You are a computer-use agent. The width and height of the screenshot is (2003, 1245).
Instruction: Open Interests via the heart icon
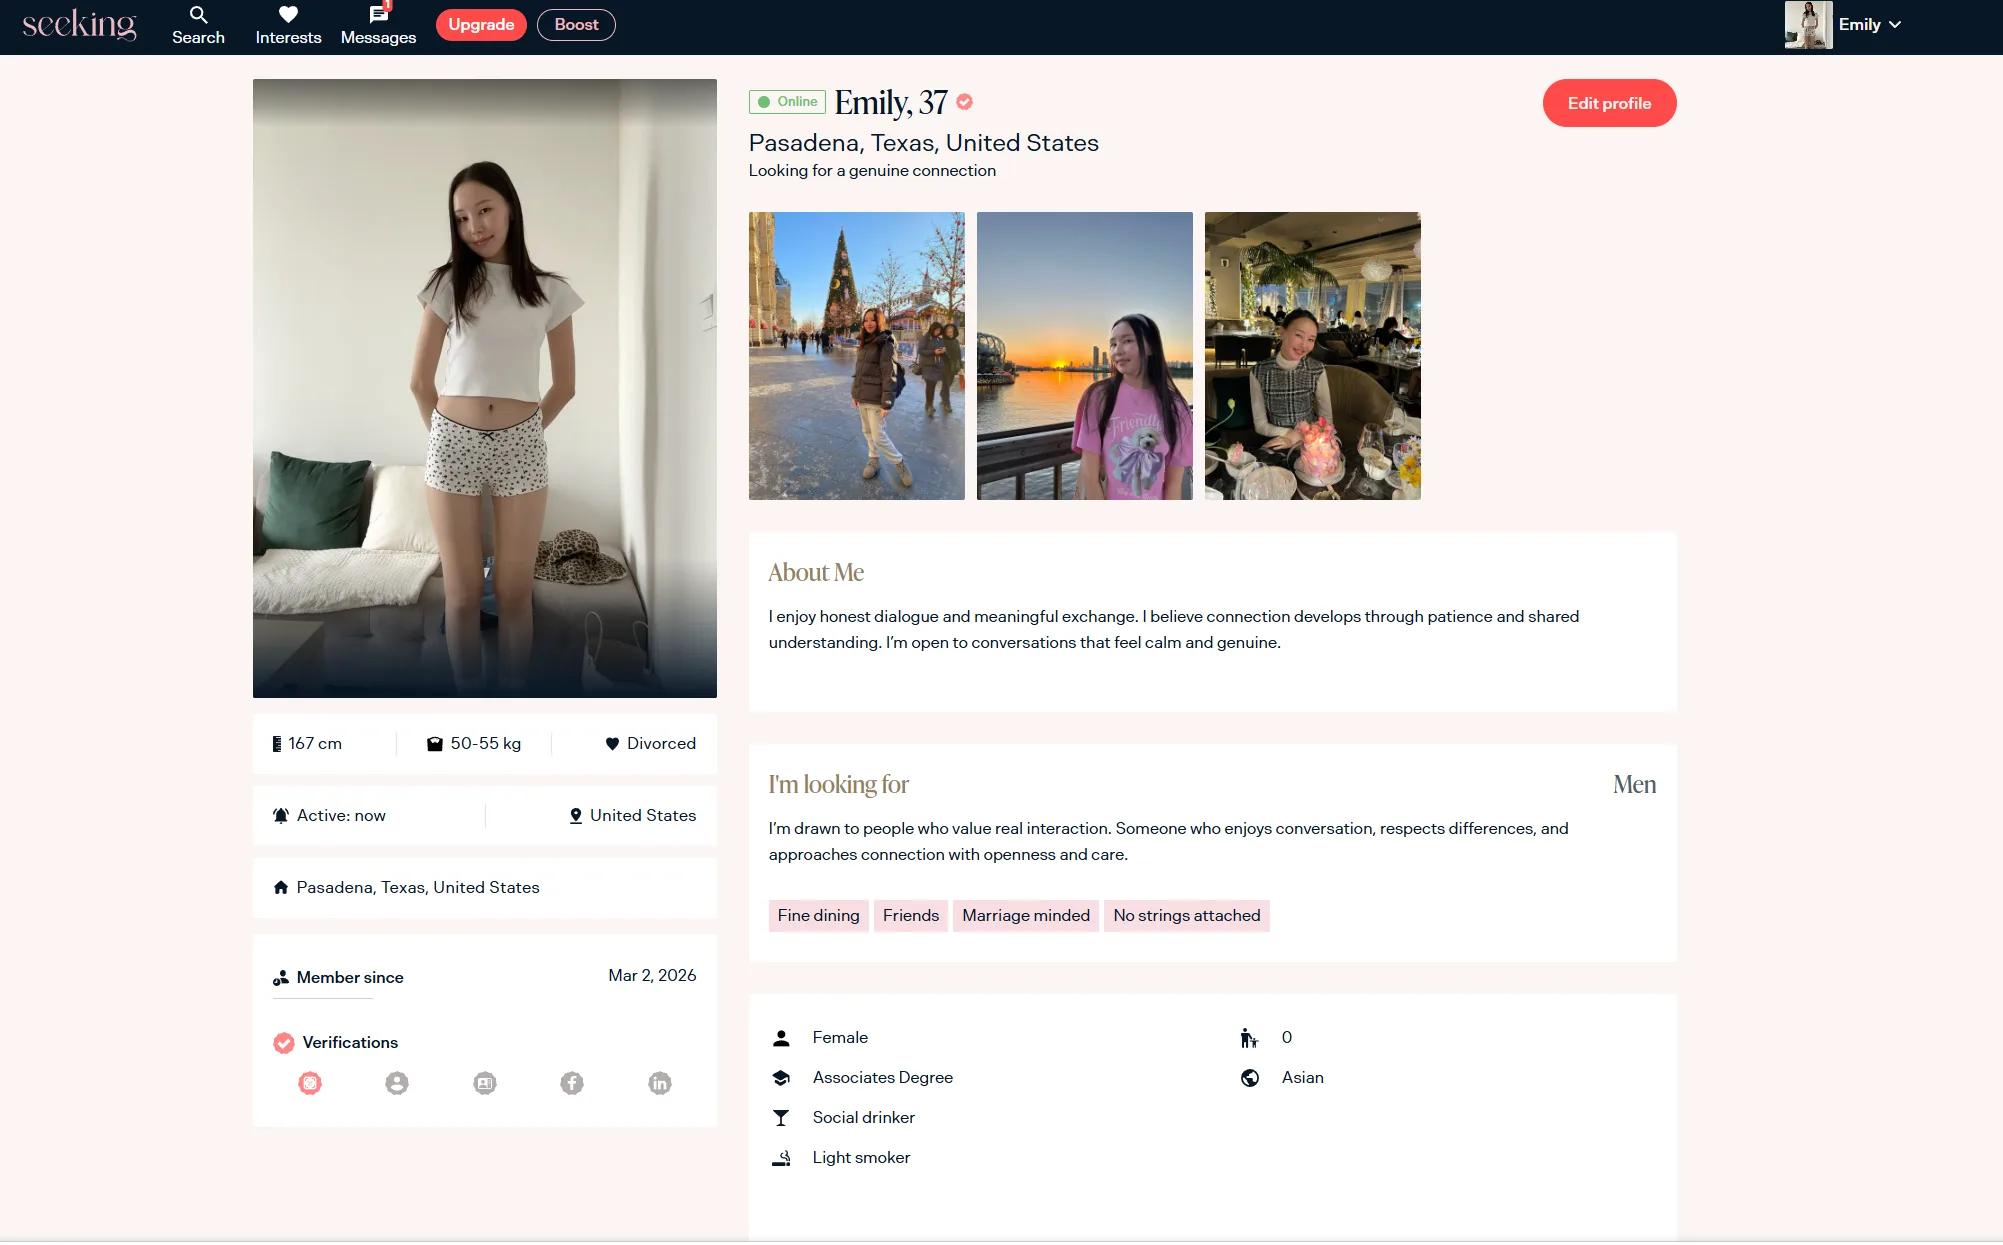pos(288,15)
